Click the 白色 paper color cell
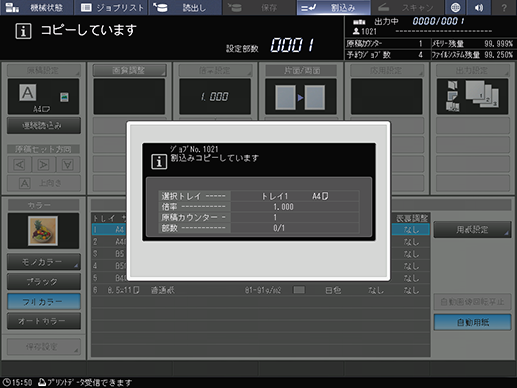The height and width of the screenshot is (388, 517). pyautogui.click(x=333, y=290)
